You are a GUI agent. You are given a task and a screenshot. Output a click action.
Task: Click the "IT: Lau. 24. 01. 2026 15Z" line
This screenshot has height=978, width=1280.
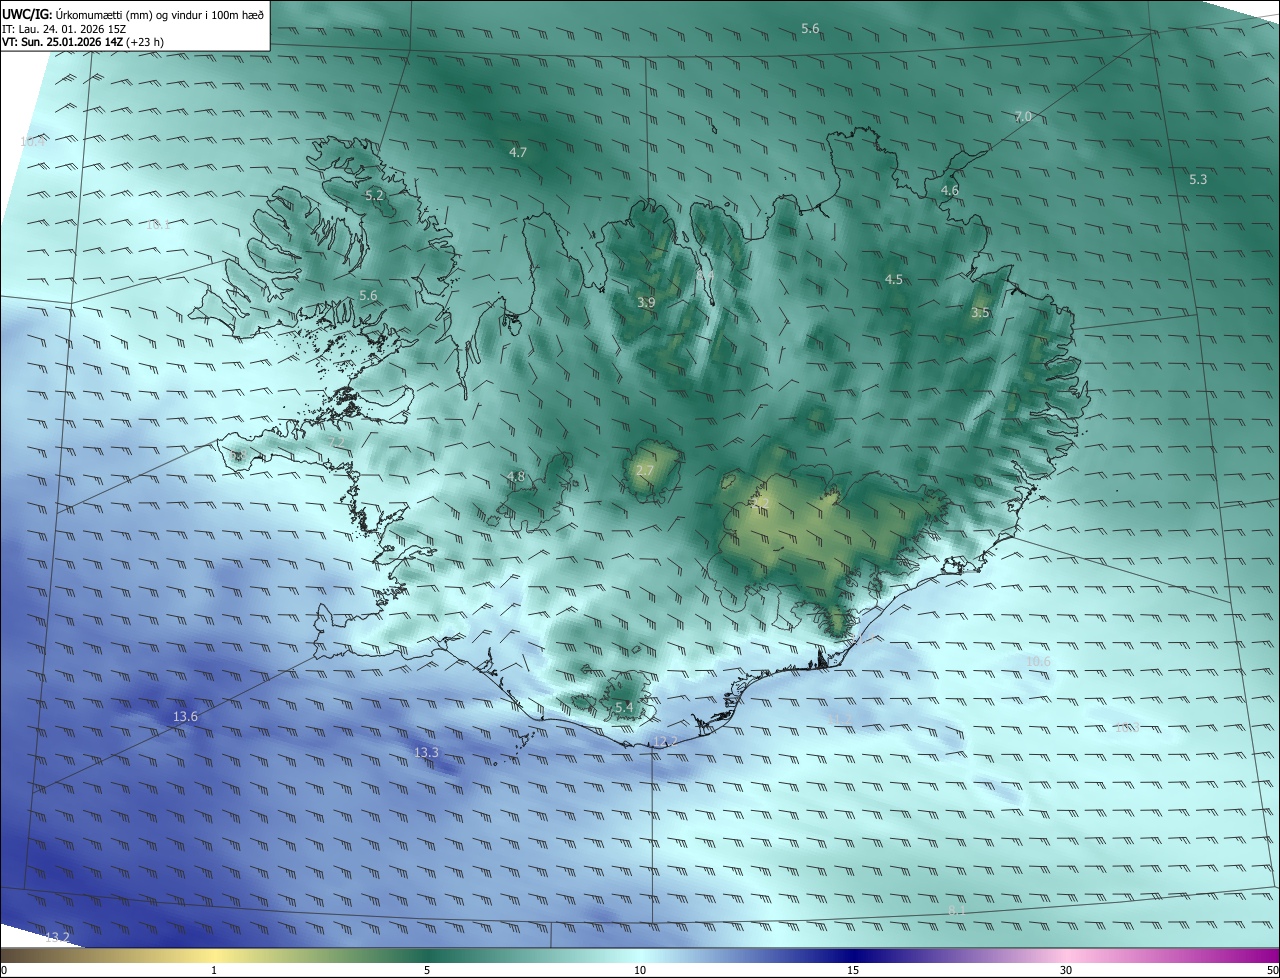(x=64, y=29)
